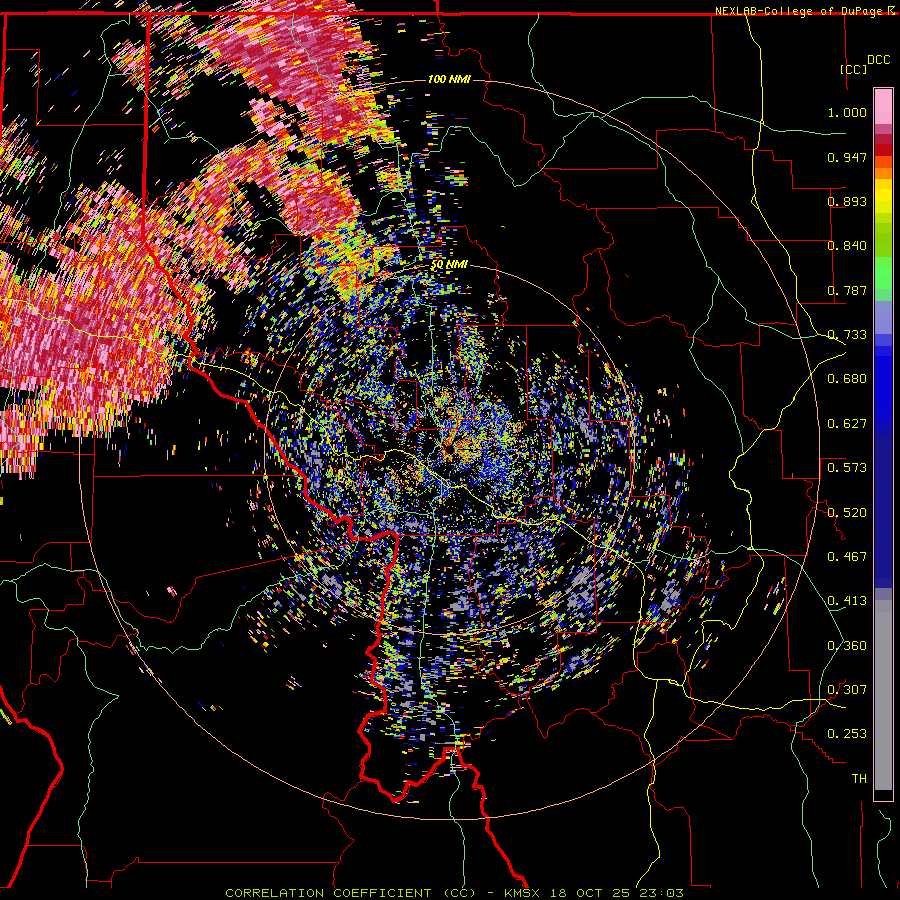The image size is (900, 900).
Task: Click the 0.787 legend value
Action: pyautogui.click(x=847, y=290)
